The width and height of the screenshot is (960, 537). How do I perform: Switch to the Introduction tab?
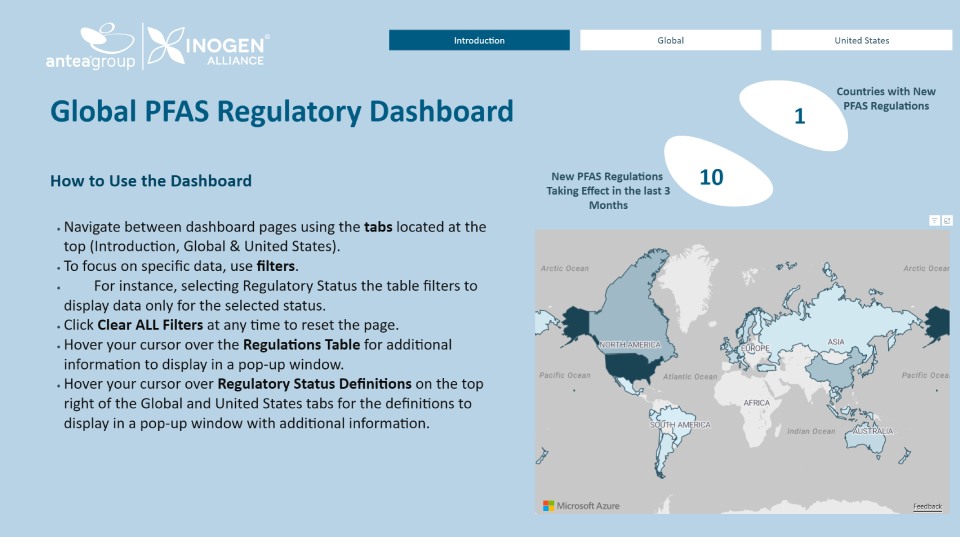[479, 40]
